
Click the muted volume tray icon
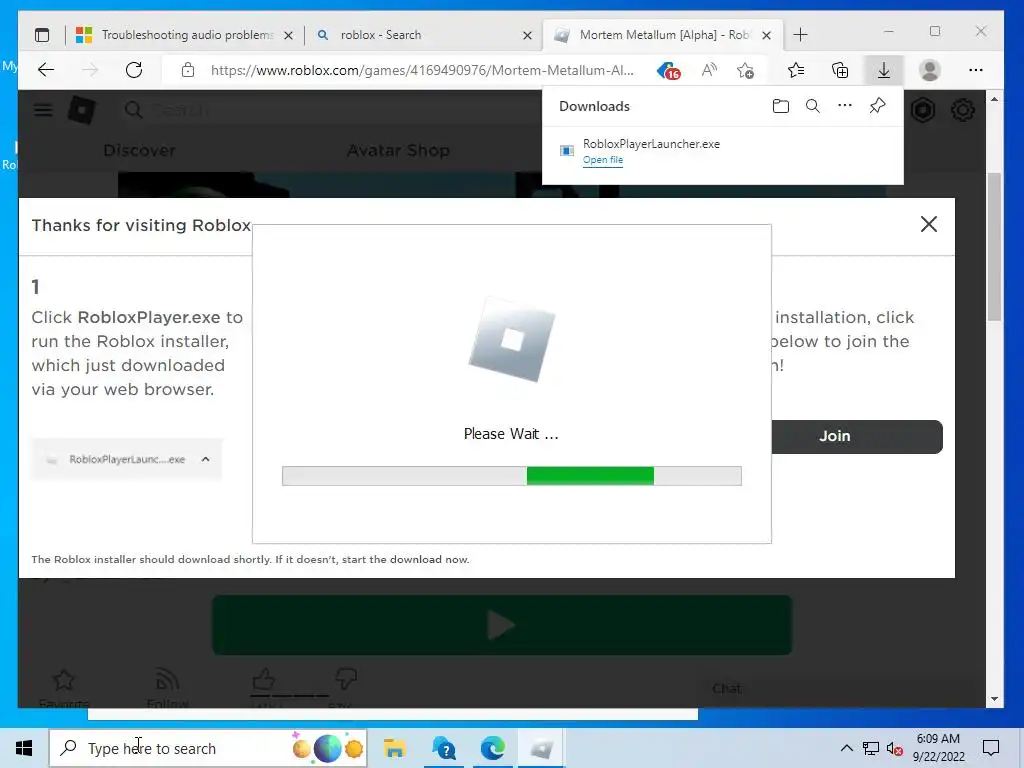(x=894, y=748)
